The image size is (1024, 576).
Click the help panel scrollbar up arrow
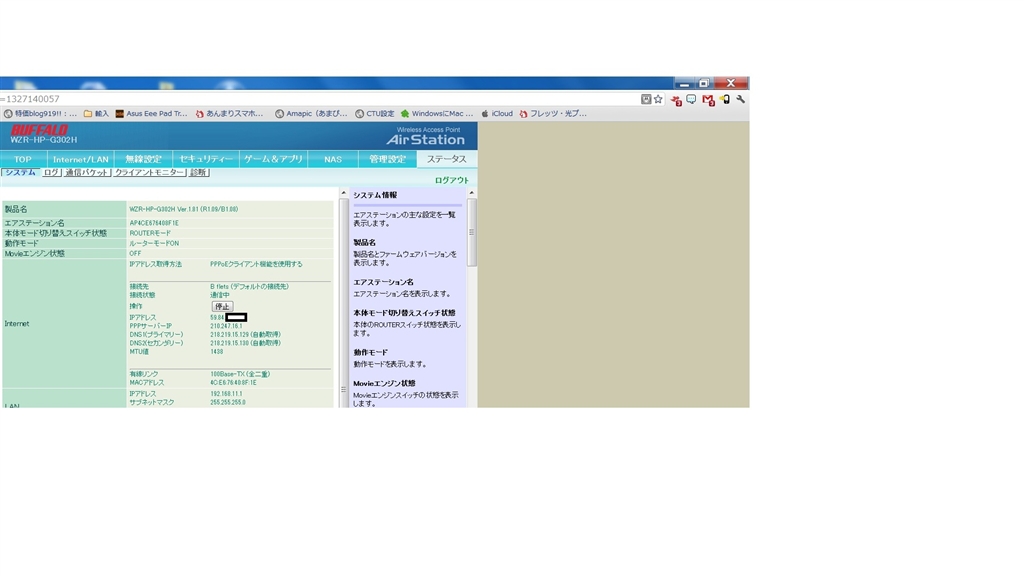tap(472, 193)
